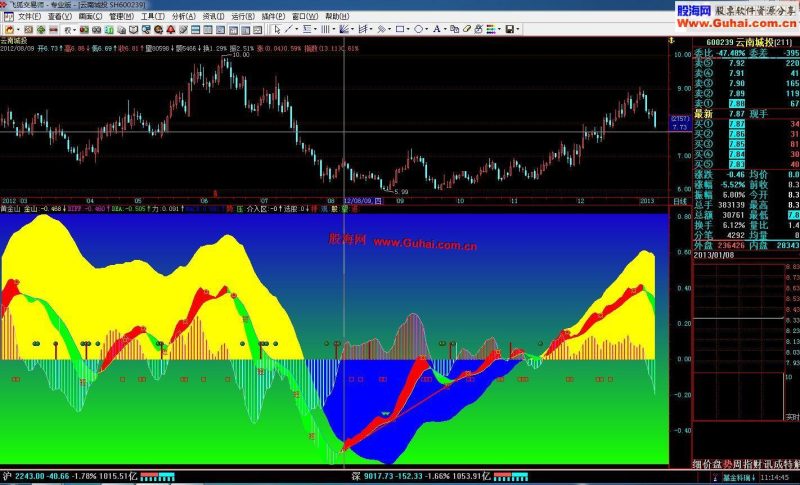Screen dimensions: 800x485
Task: Open the 文件(F) menu
Action: pyautogui.click(x=29, y=17)
